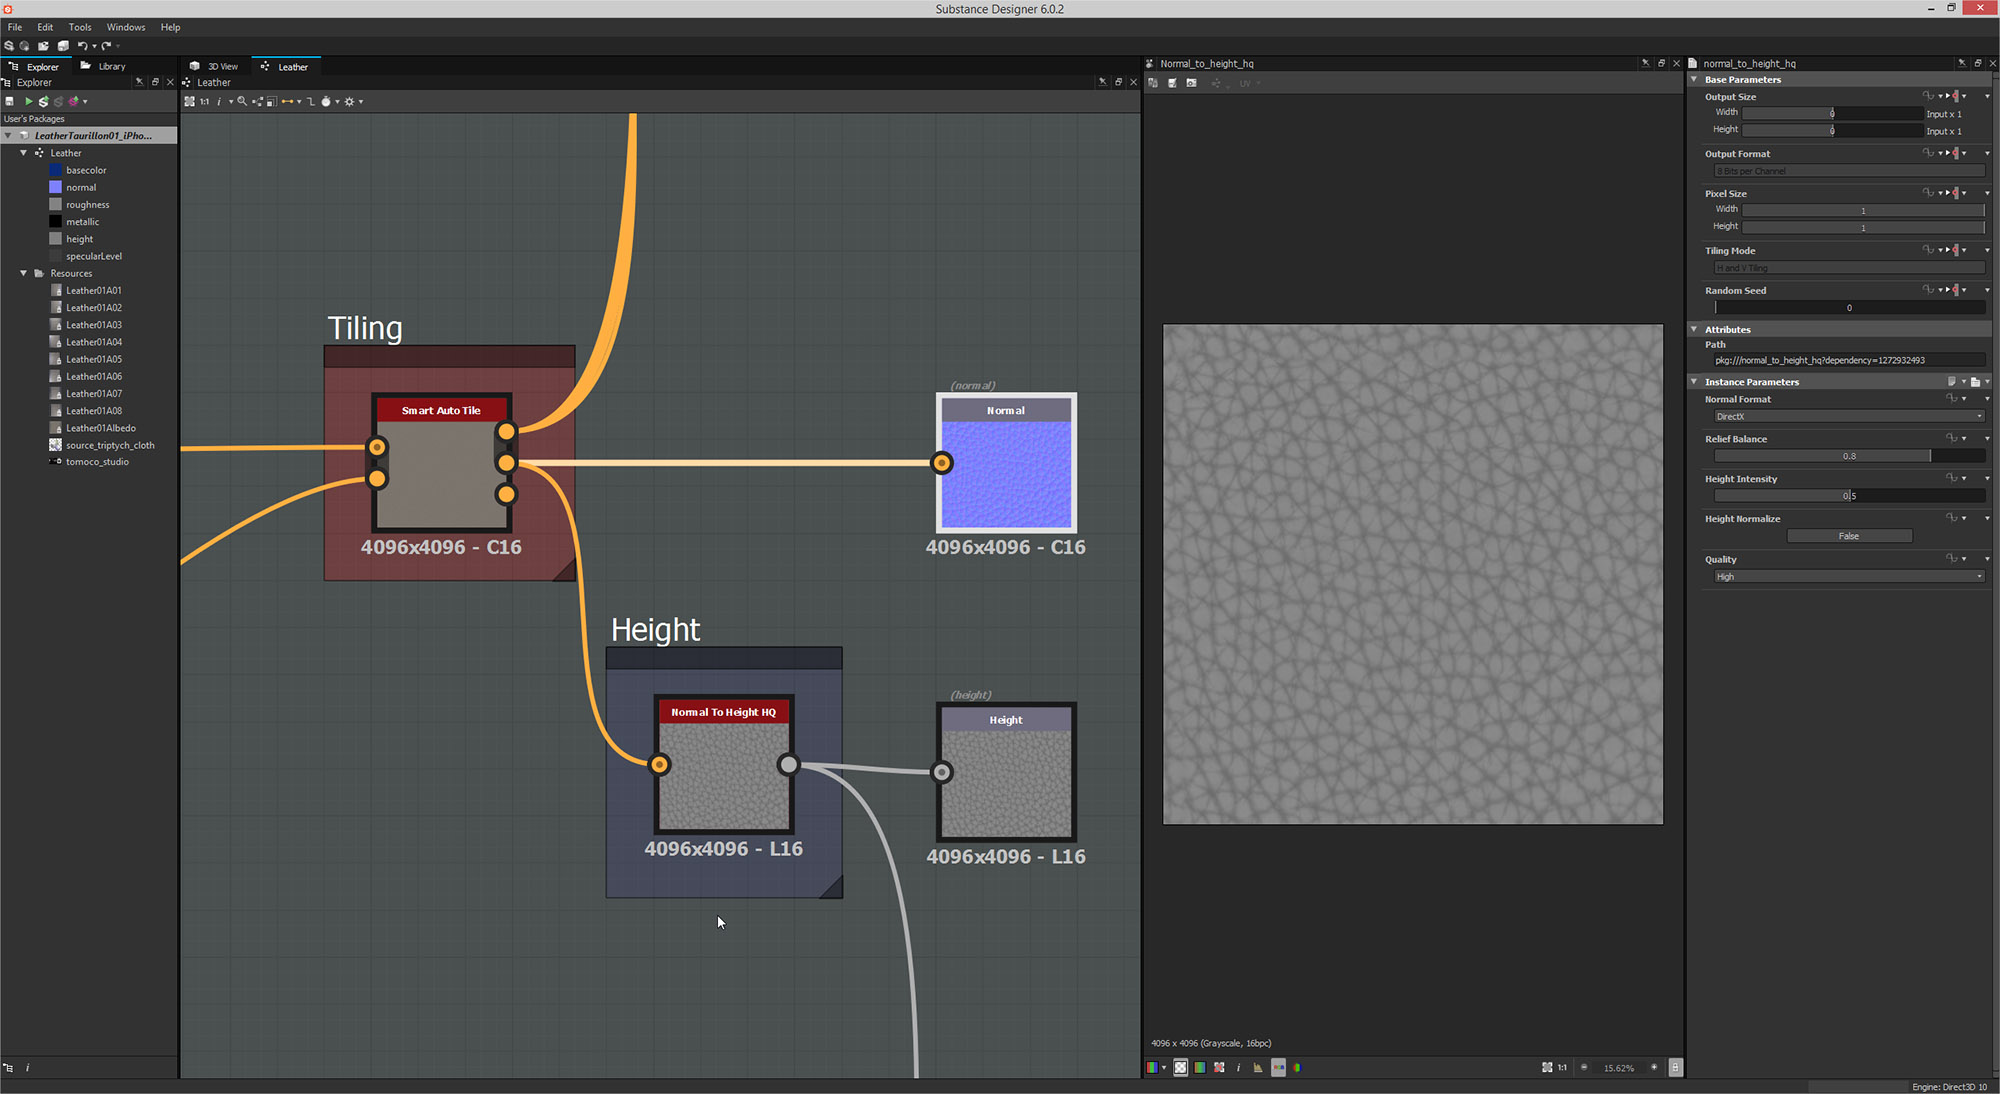
Task: Select the Library tab
Action: pos(104,67)
